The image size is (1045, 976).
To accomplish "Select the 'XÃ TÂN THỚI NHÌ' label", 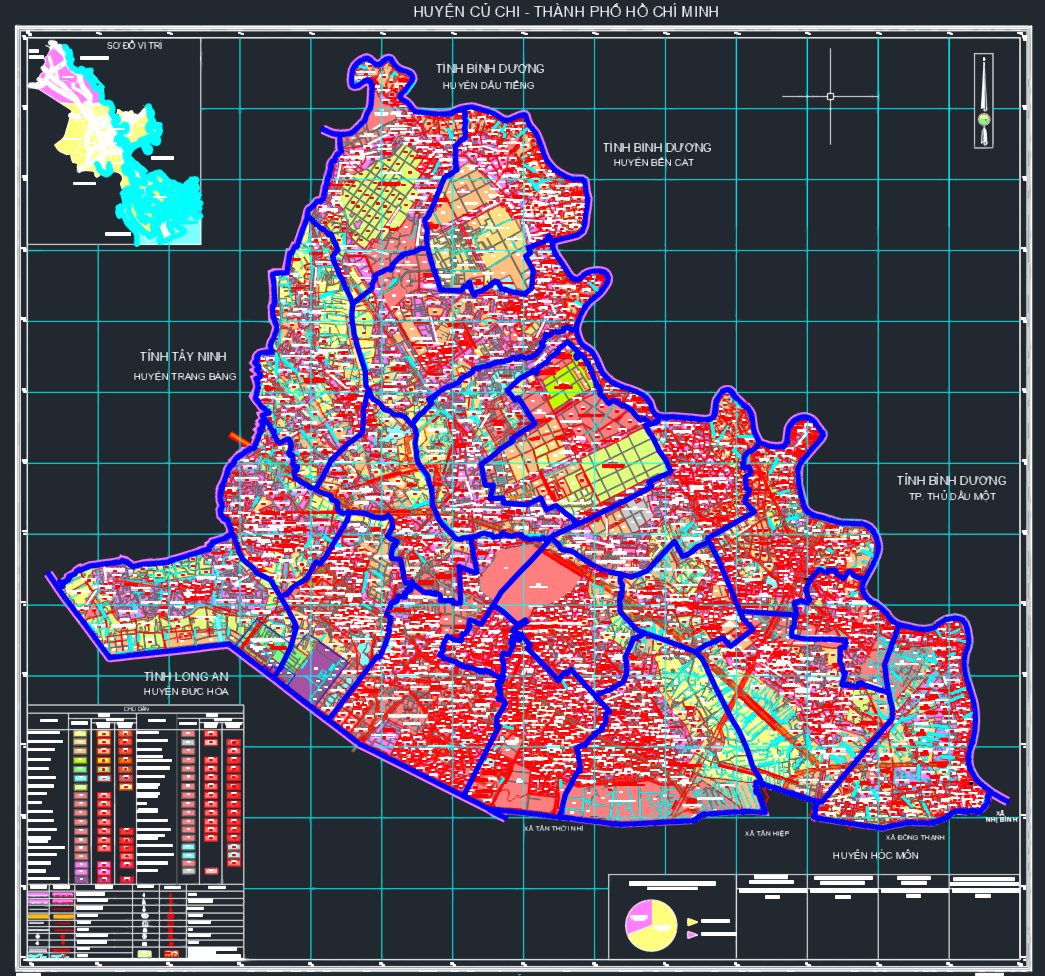I will (x=553, y=828).
